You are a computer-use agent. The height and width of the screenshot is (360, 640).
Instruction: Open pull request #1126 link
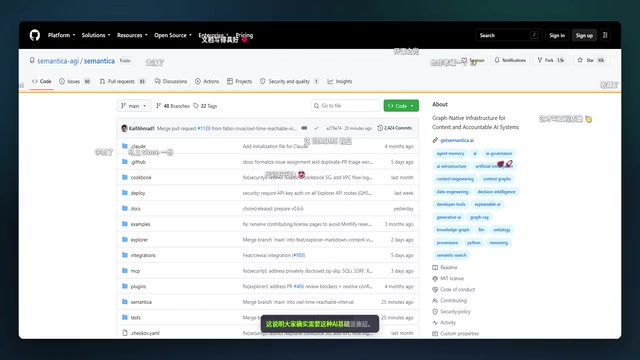tap(204, 128)
